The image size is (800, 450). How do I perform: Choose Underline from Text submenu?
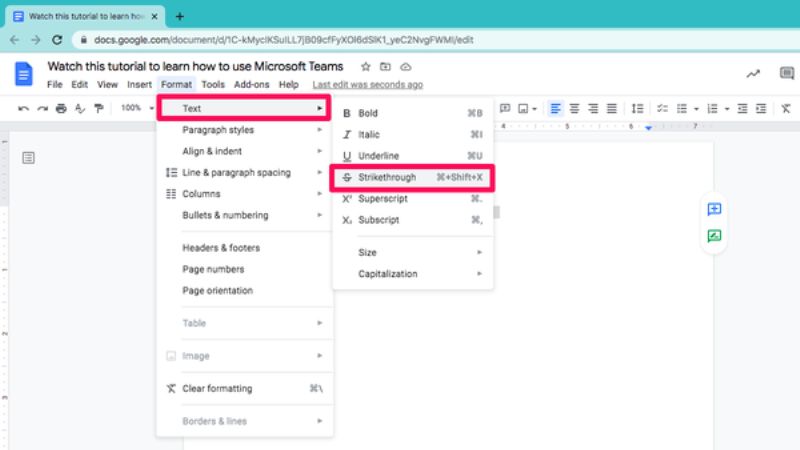tap(413, 156)
